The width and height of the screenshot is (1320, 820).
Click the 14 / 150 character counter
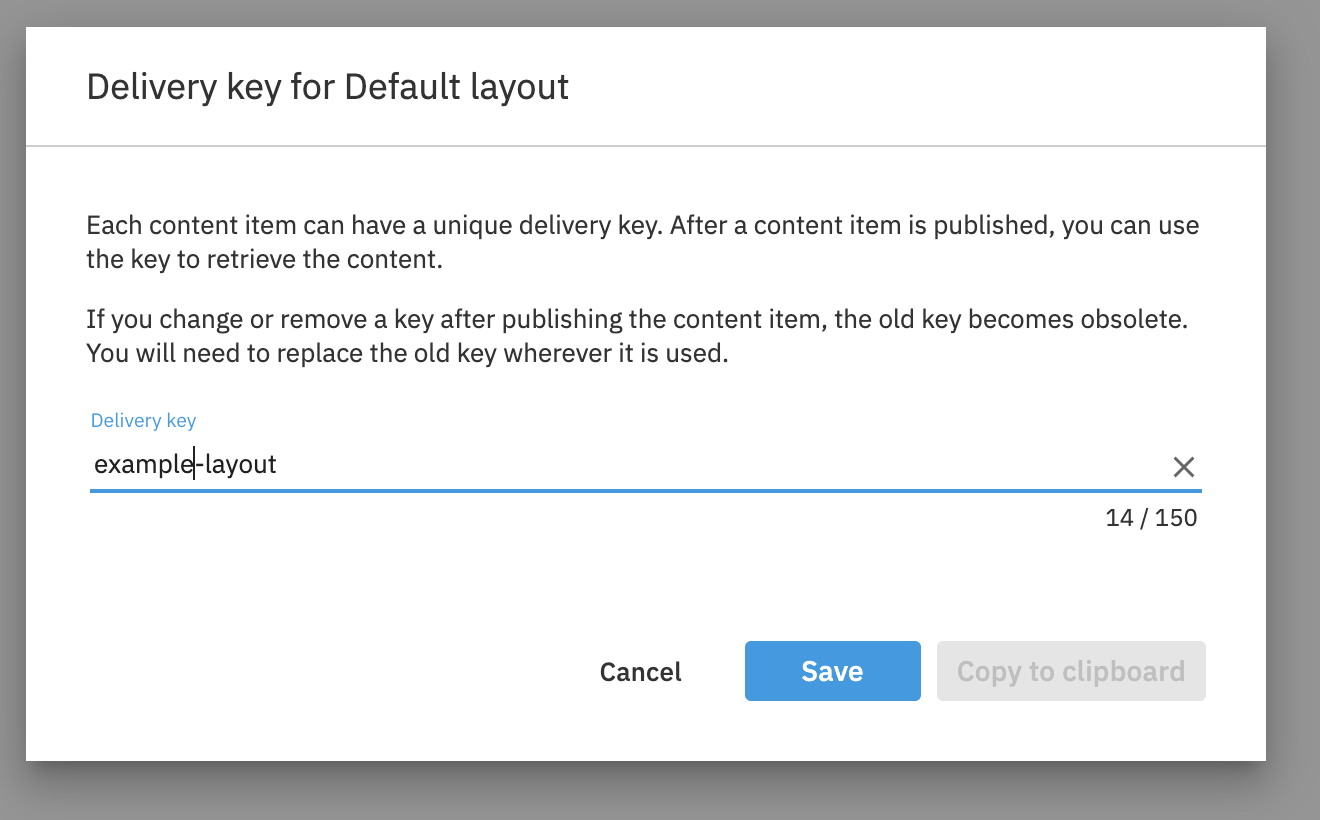1151,517
